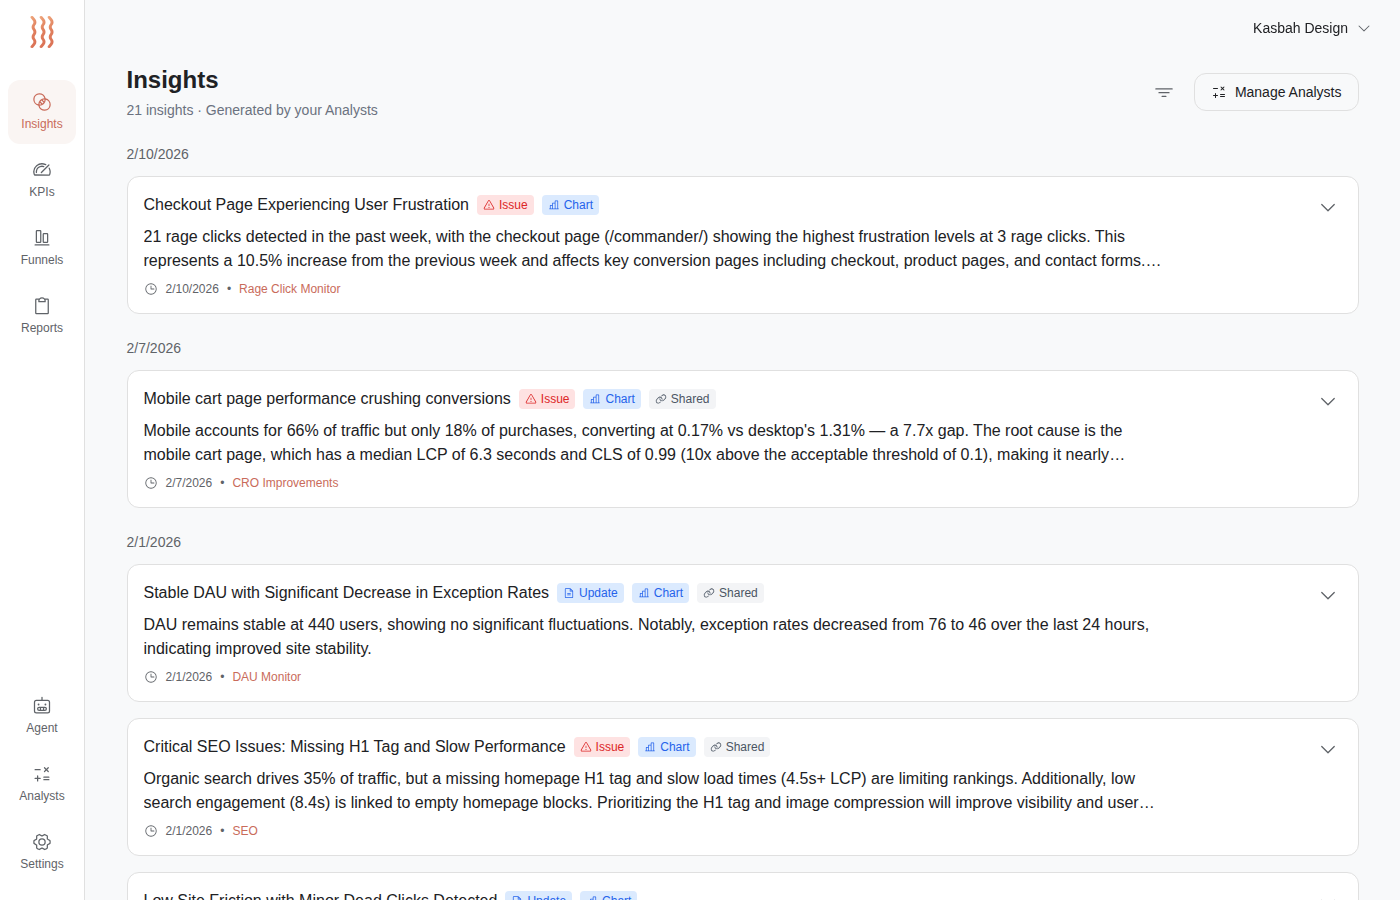This screenshot has height=900, width=1400.
Task: Navigate to Funnels using the sidebar icon
Action: [x=41, y=247]
